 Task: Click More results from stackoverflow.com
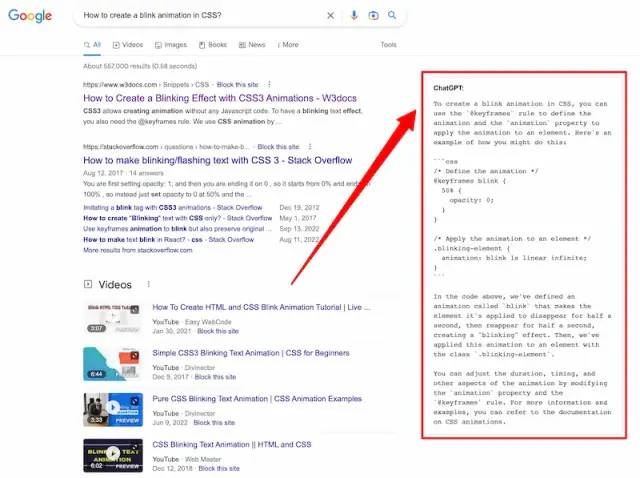[x=138, y=250]
